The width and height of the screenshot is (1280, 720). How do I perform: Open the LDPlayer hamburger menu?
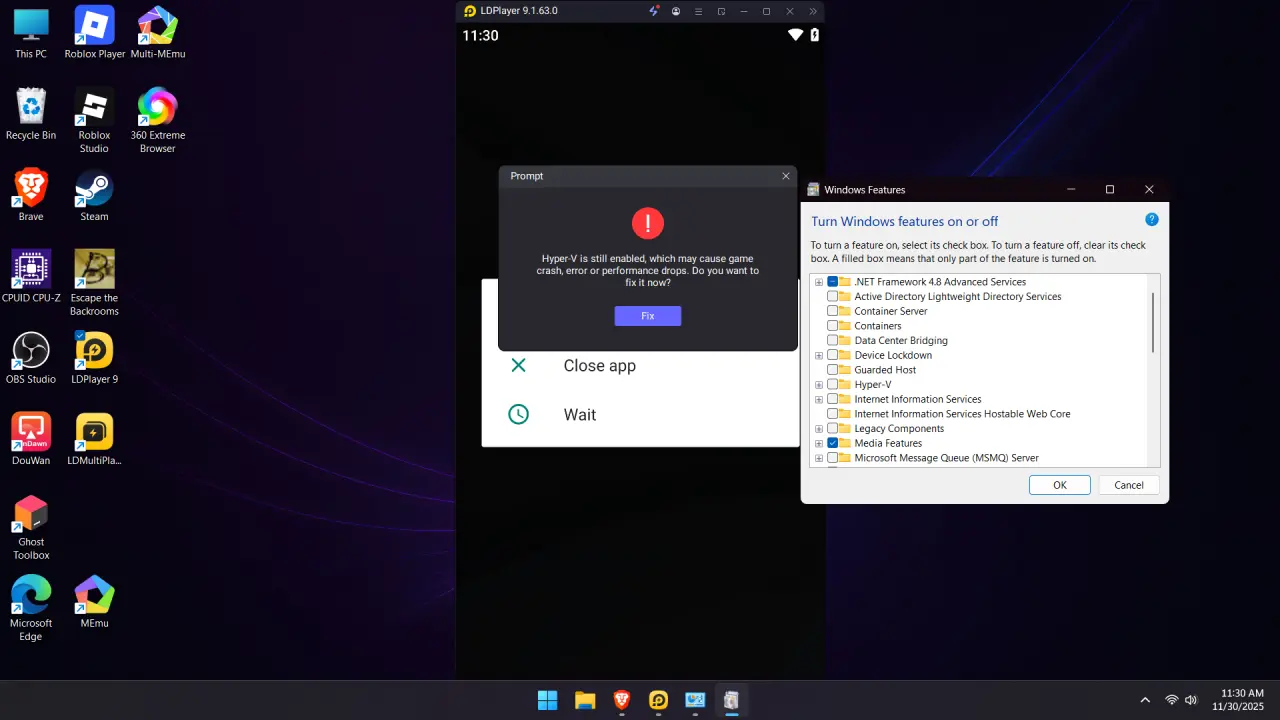tap(698, 11)
